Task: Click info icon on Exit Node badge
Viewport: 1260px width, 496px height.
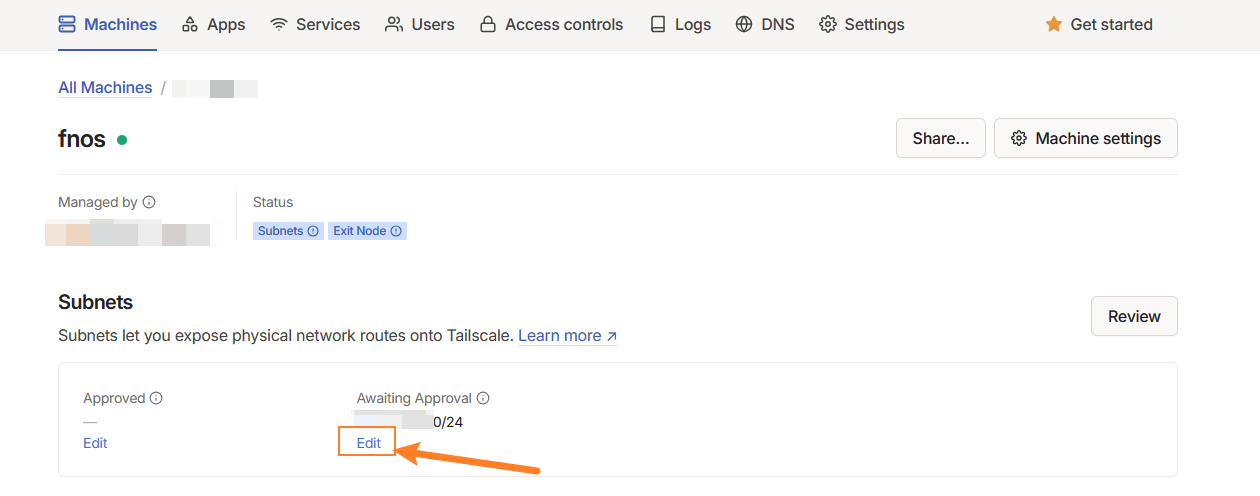Action: [x=396, y=231]
